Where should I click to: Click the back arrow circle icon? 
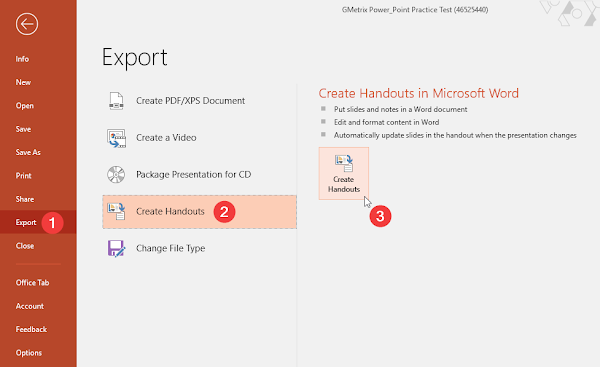27,24
